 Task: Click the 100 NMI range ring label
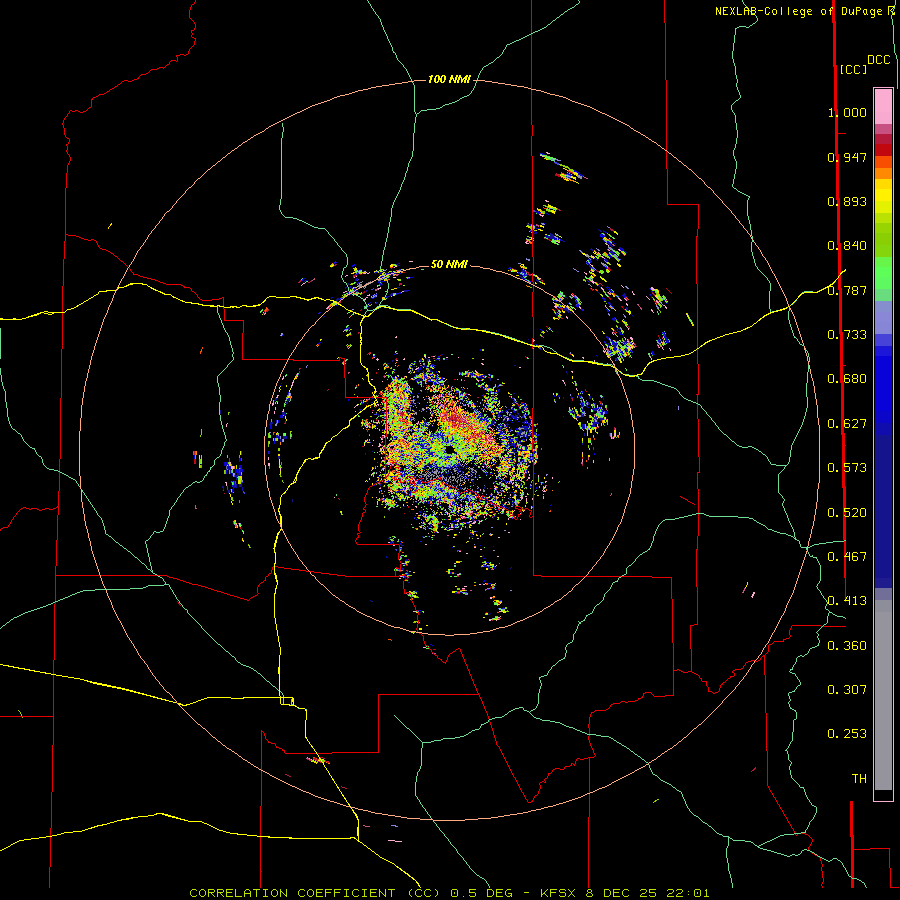tap(449, 79)
